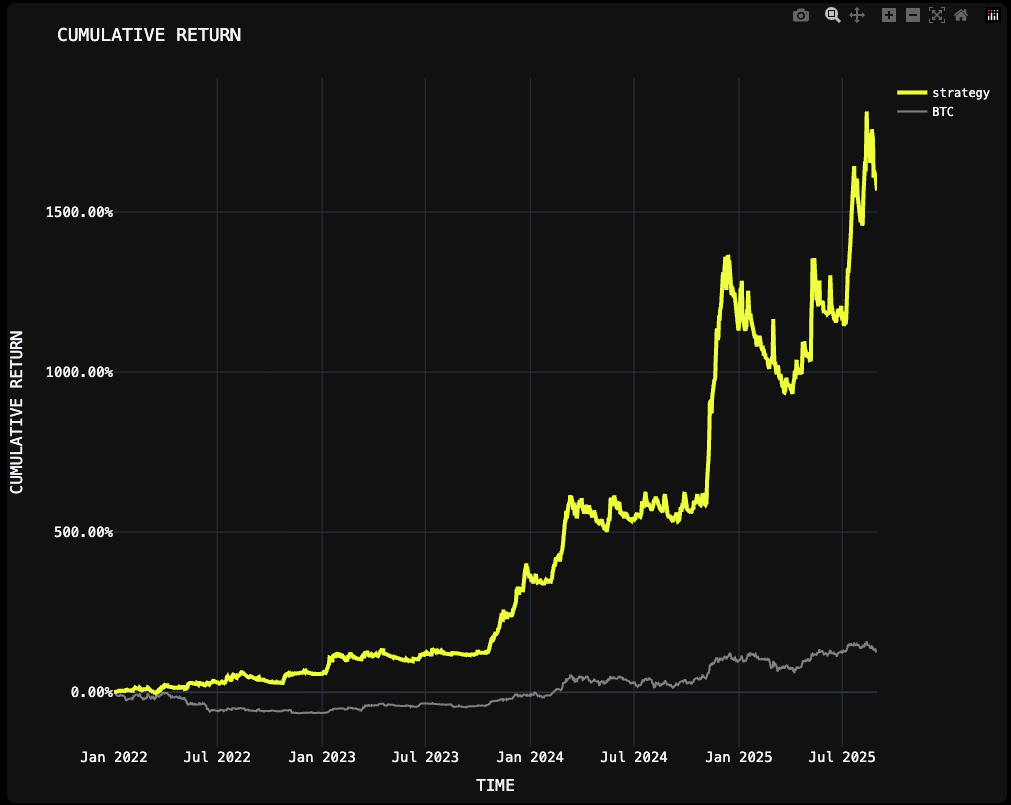This screenshot has width=1011, height=805.
Task: Click the Jul 2022 x-axis label
Action: tap(217, 757)
